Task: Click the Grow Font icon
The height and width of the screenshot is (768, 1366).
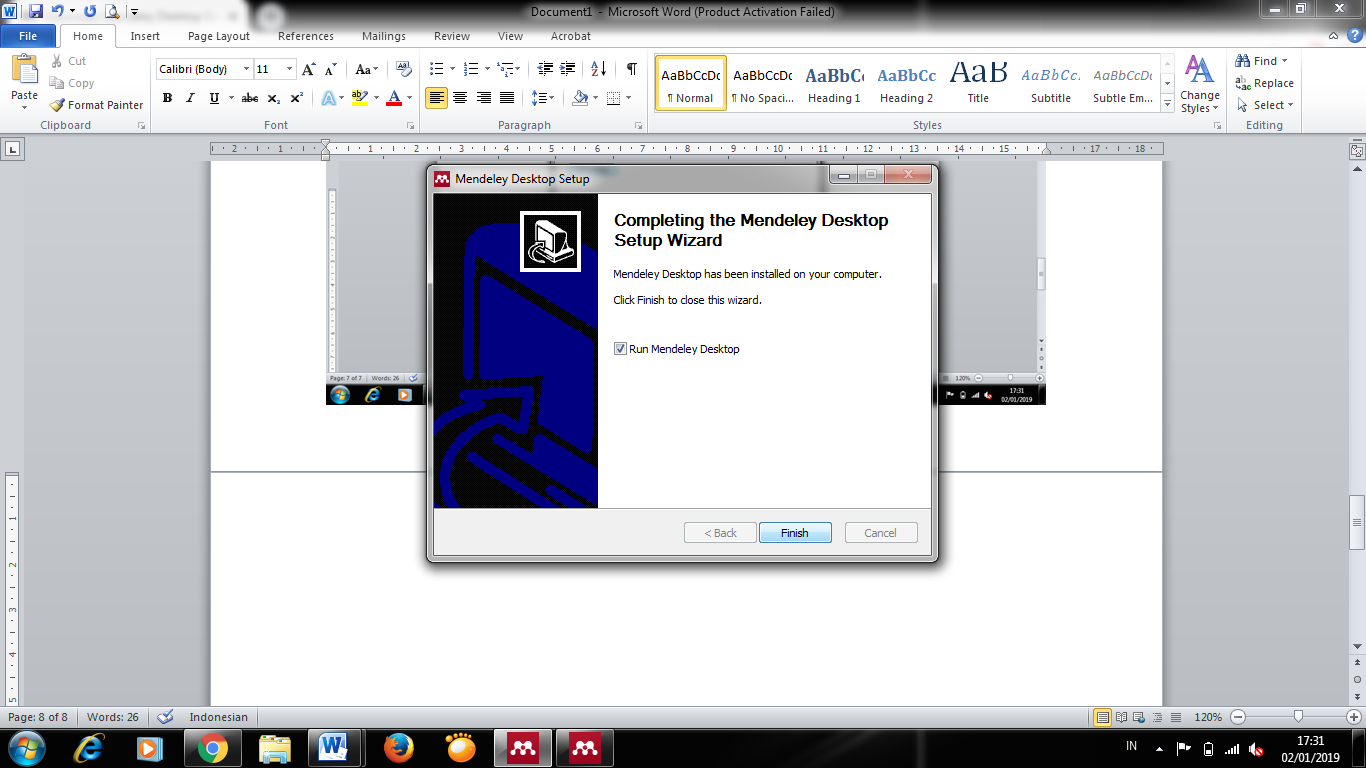Action: coord(308,69)
